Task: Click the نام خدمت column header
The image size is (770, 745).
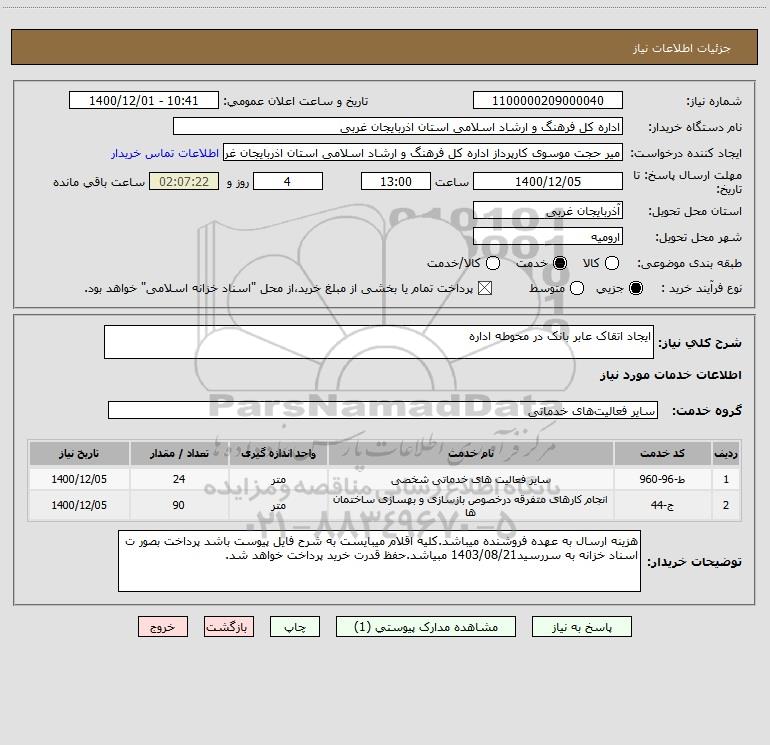Action: (x=470, y=453)
